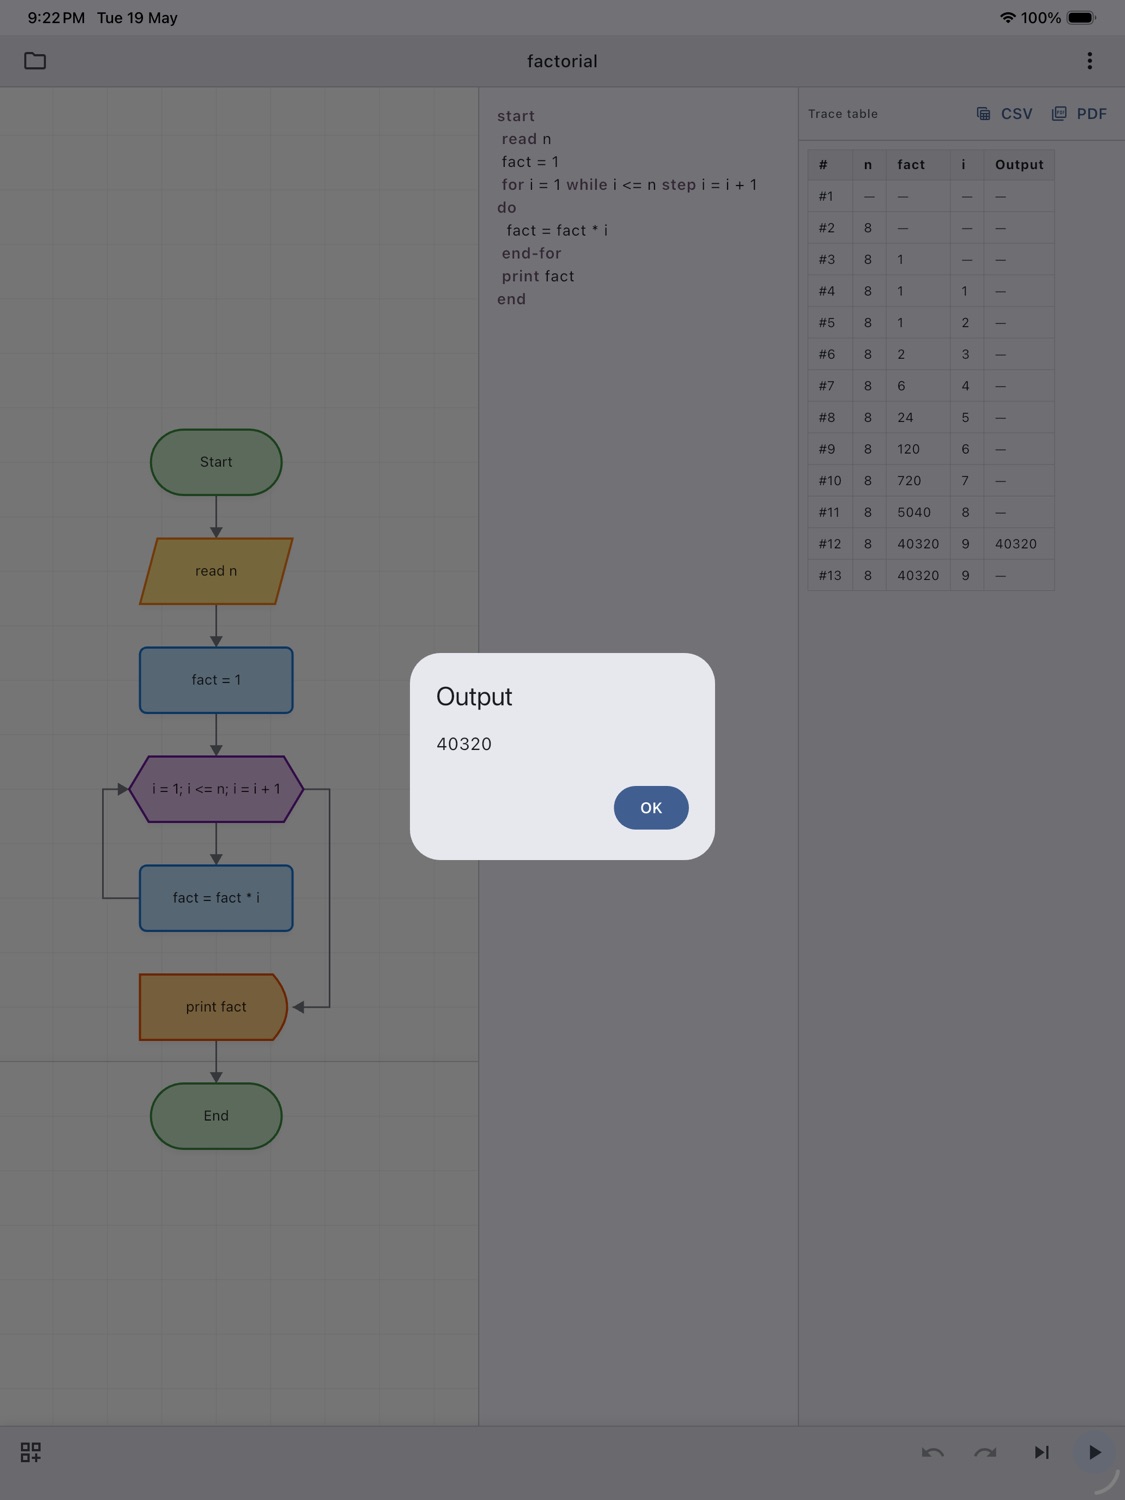Select the 'print fact' output node
The height and width of the screenshot is (1500, 1125).
pos(214,1007)
